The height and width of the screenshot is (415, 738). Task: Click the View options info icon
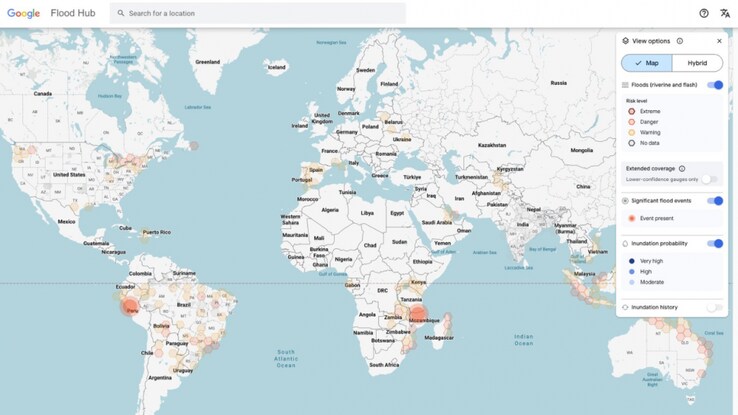[x=680, y=41]
